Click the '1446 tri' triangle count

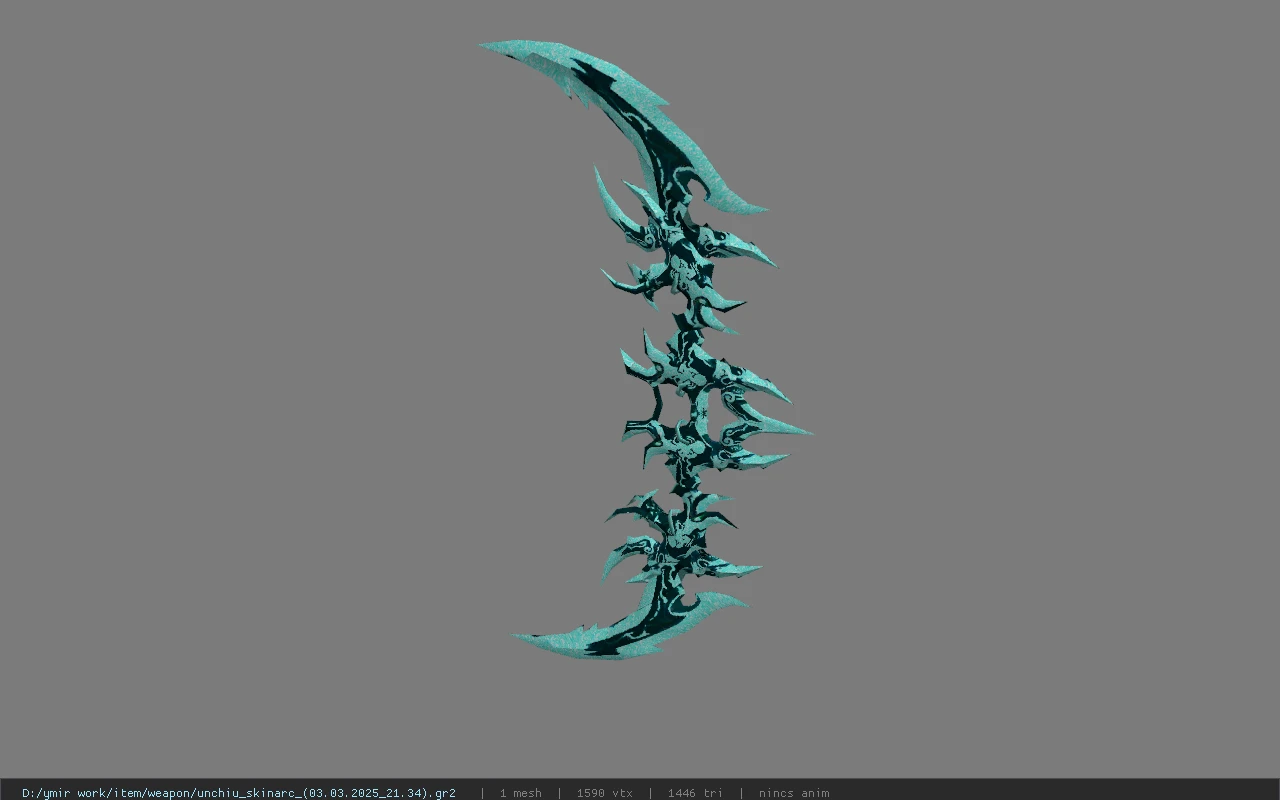tap(695, 793)
